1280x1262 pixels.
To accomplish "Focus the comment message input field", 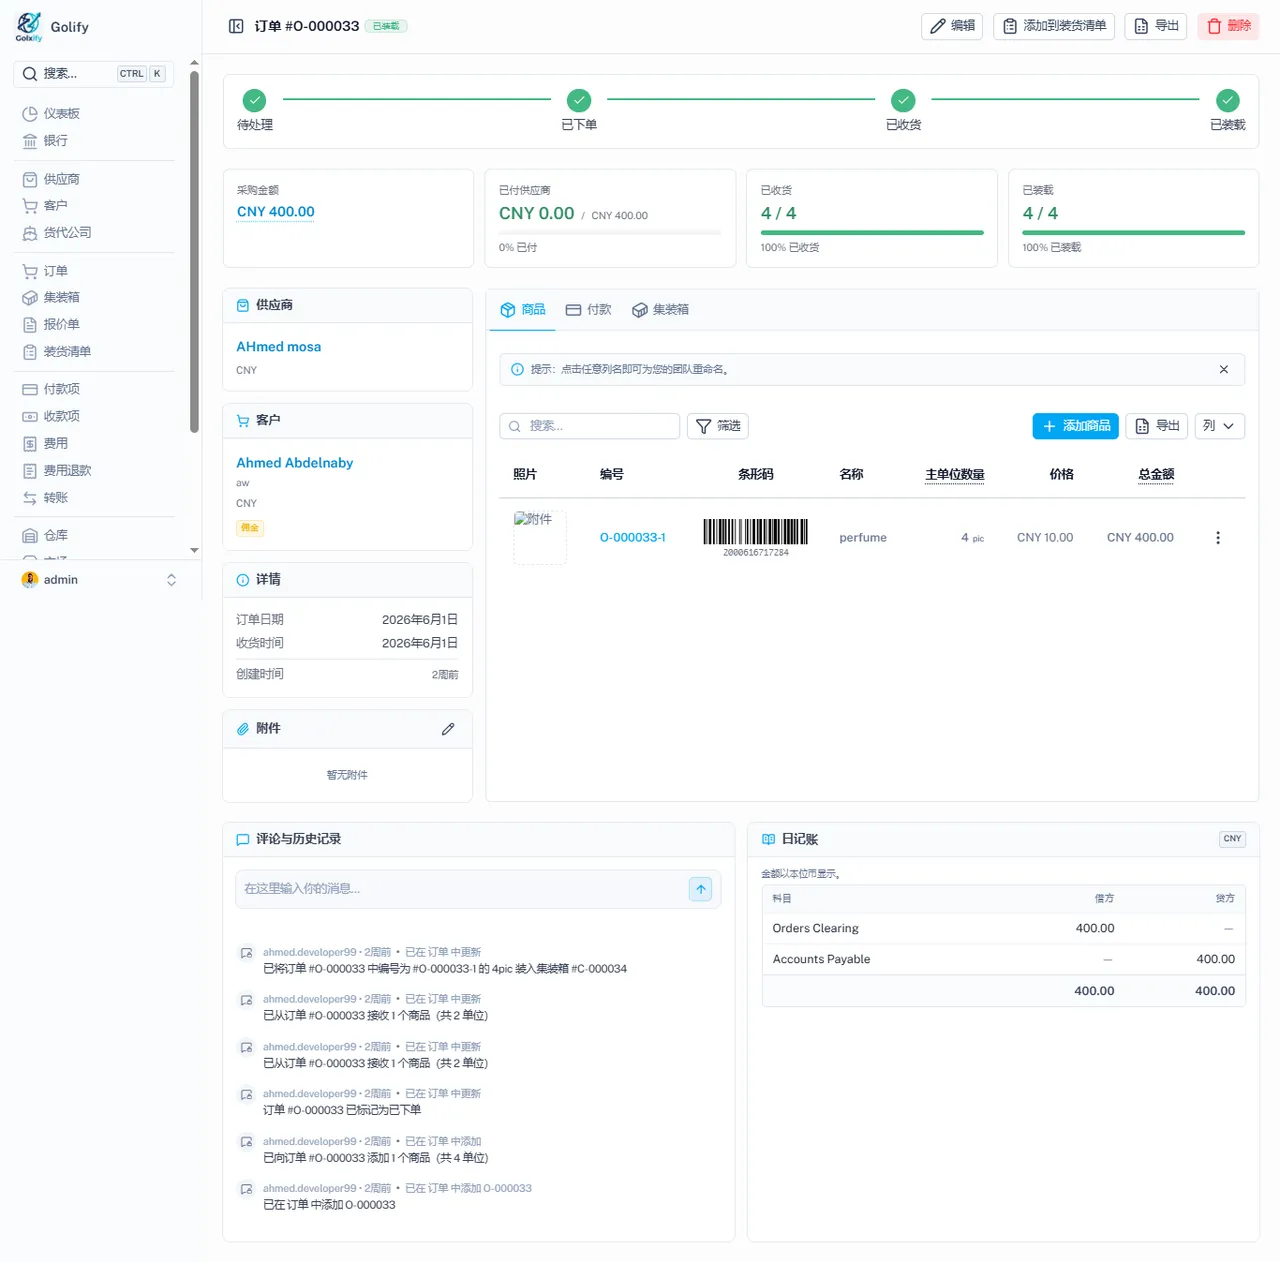I will pos(462,889).
